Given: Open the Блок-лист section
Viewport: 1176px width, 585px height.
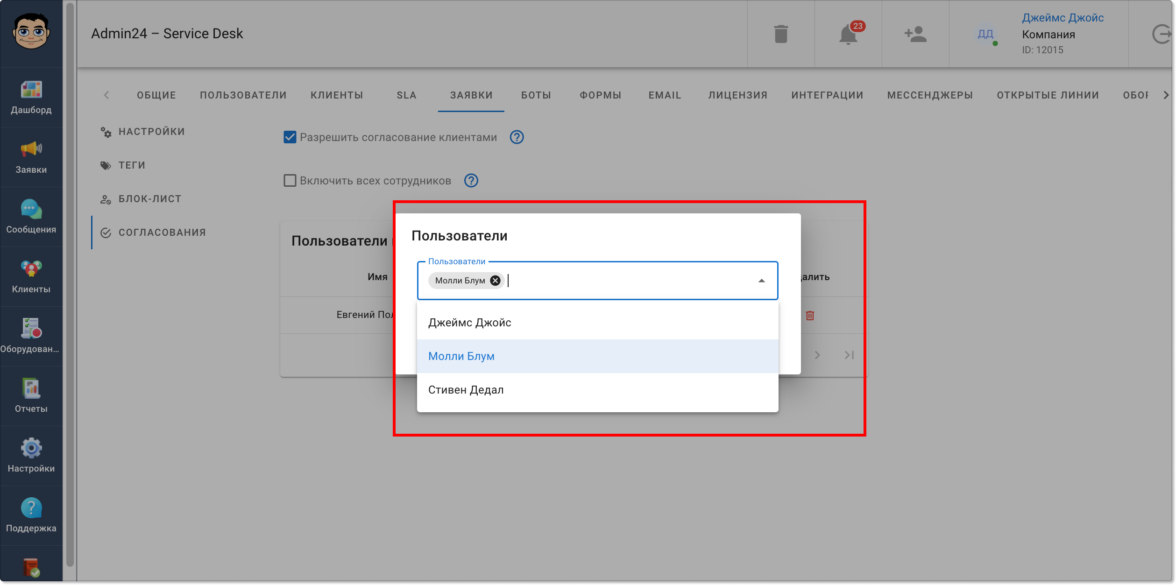Looking at the screenshot, I should pos(149,199).
